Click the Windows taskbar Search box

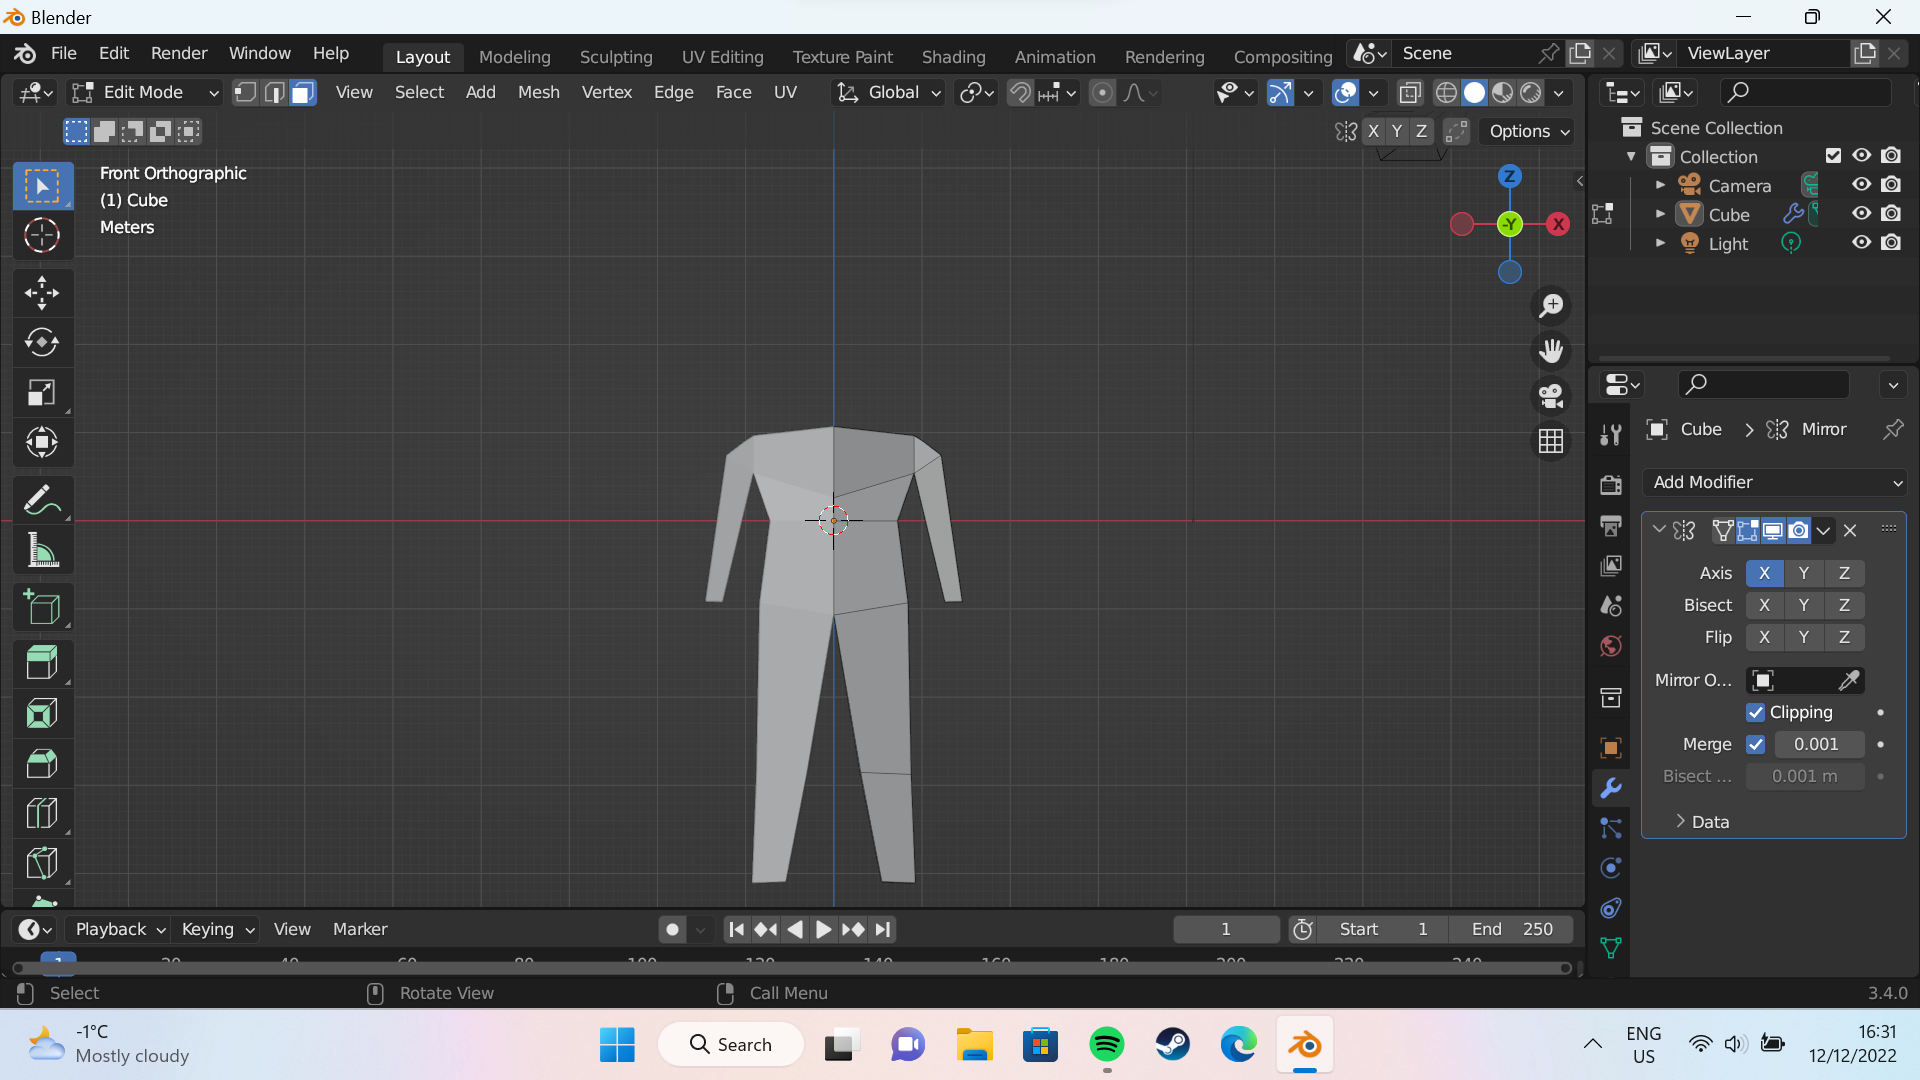coord(731,1045)
